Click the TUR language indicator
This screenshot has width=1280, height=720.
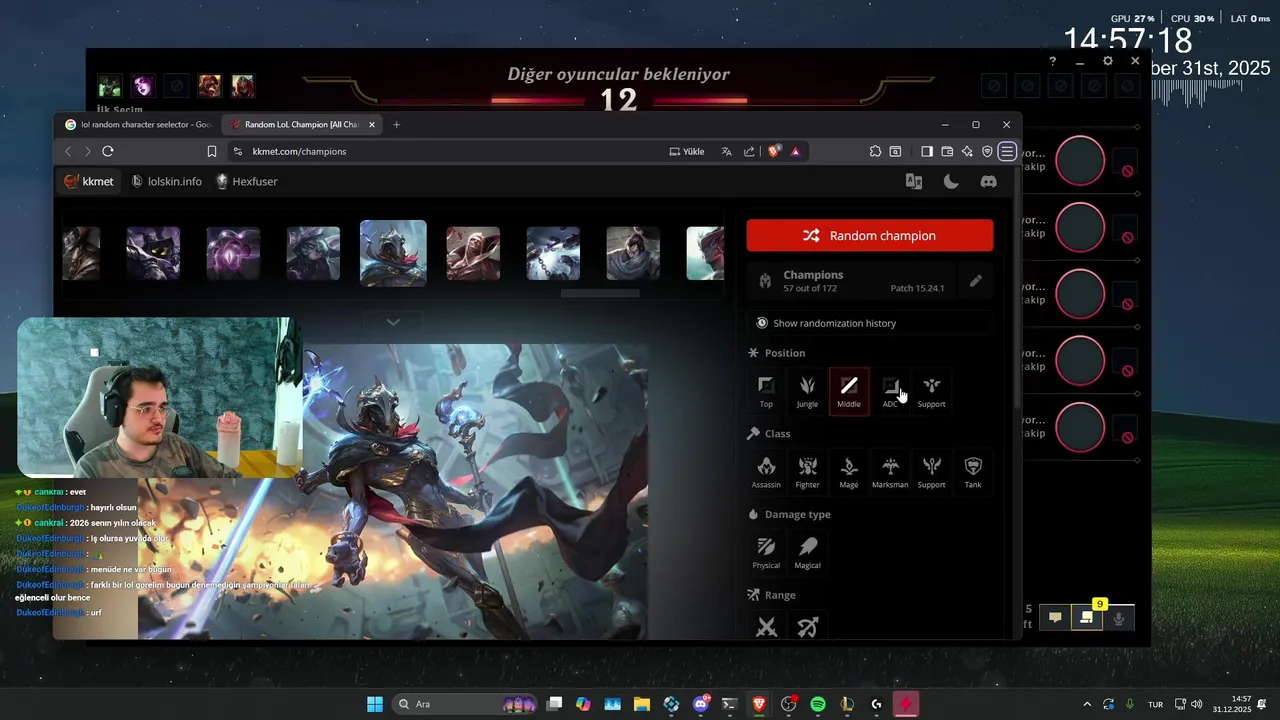[x=1155, y=704]
